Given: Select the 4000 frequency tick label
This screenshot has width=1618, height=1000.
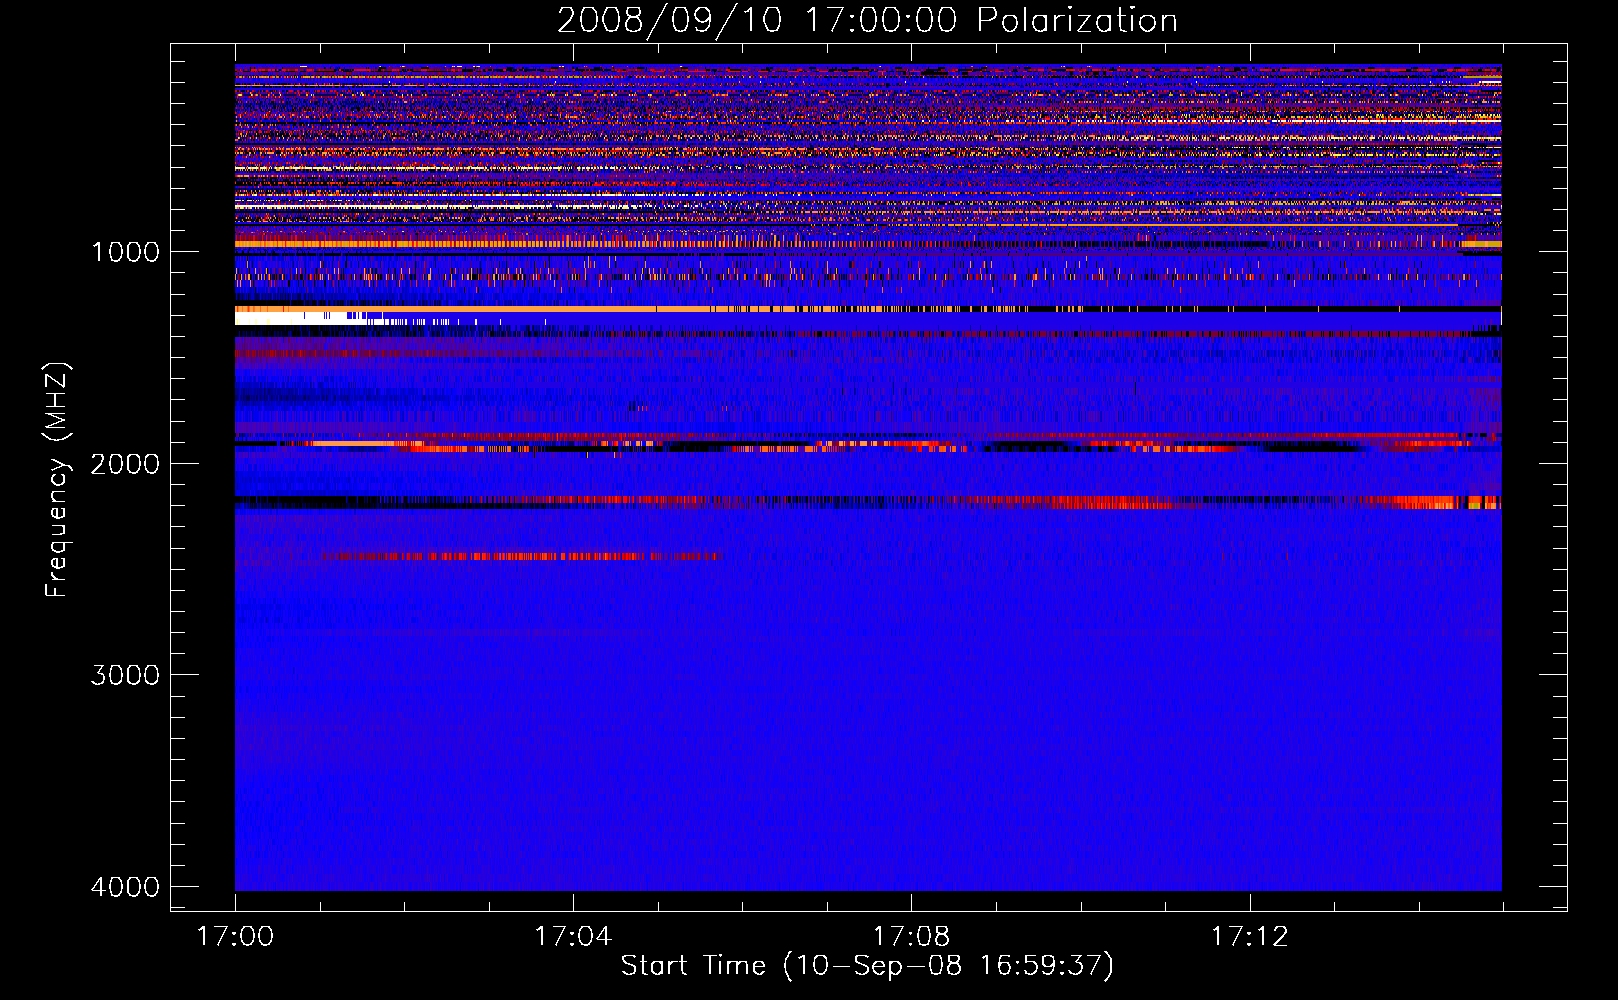Looking at the screenshot, I should [125, 887].
